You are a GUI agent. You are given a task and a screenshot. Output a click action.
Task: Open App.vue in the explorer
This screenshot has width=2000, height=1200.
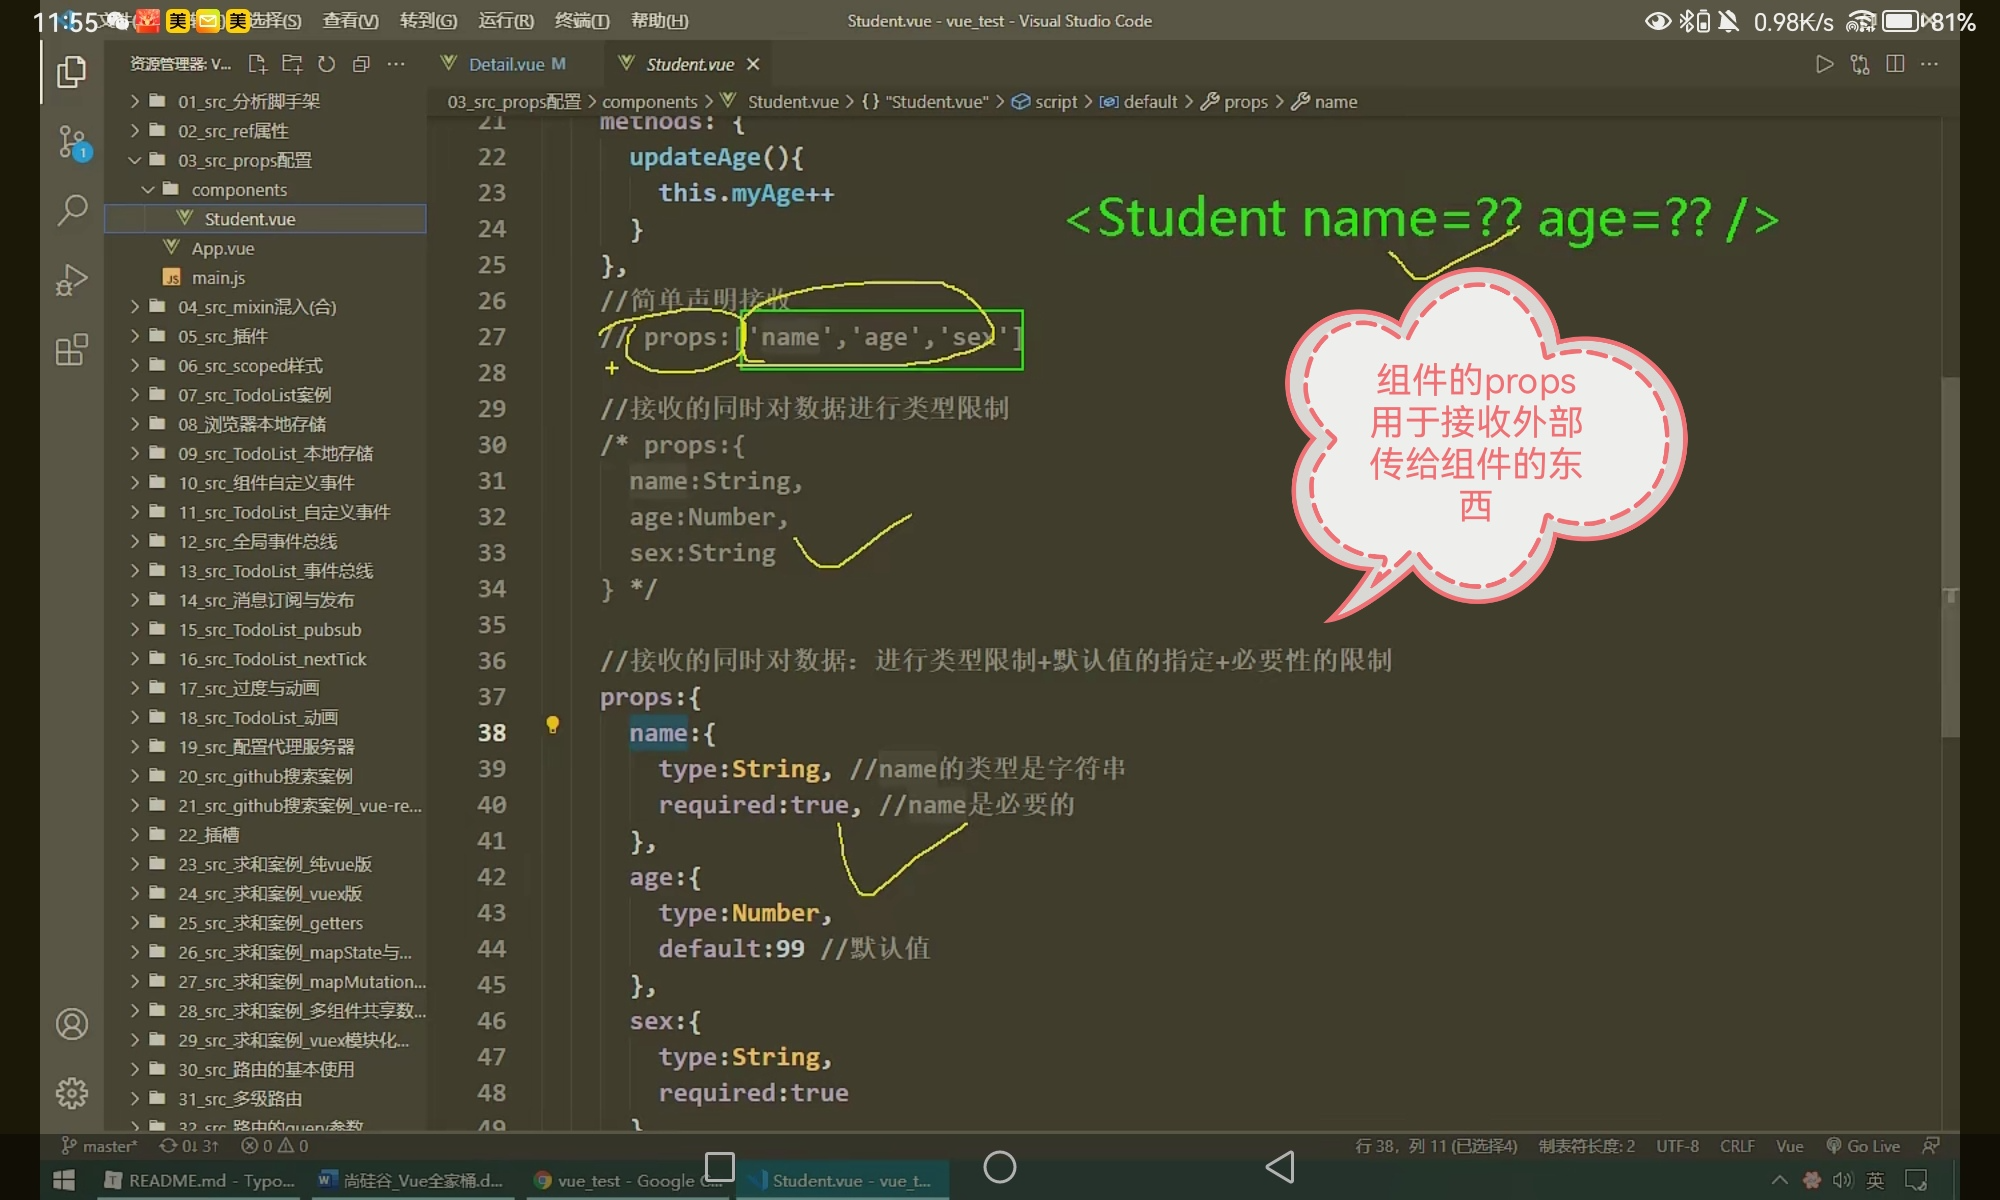[222, 248]
